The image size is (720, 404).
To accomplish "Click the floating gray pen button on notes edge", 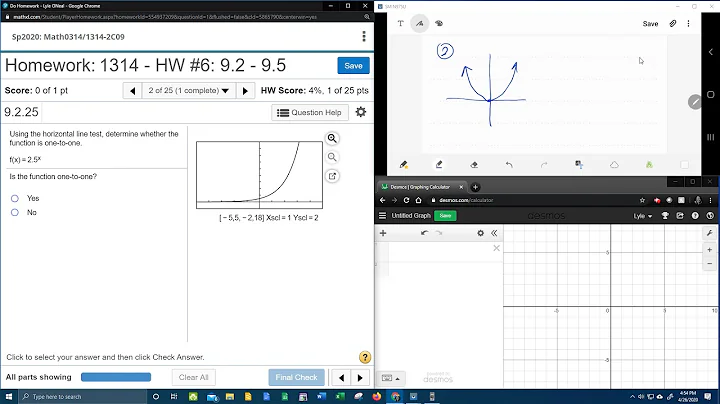I will click(x=695, y=102).
